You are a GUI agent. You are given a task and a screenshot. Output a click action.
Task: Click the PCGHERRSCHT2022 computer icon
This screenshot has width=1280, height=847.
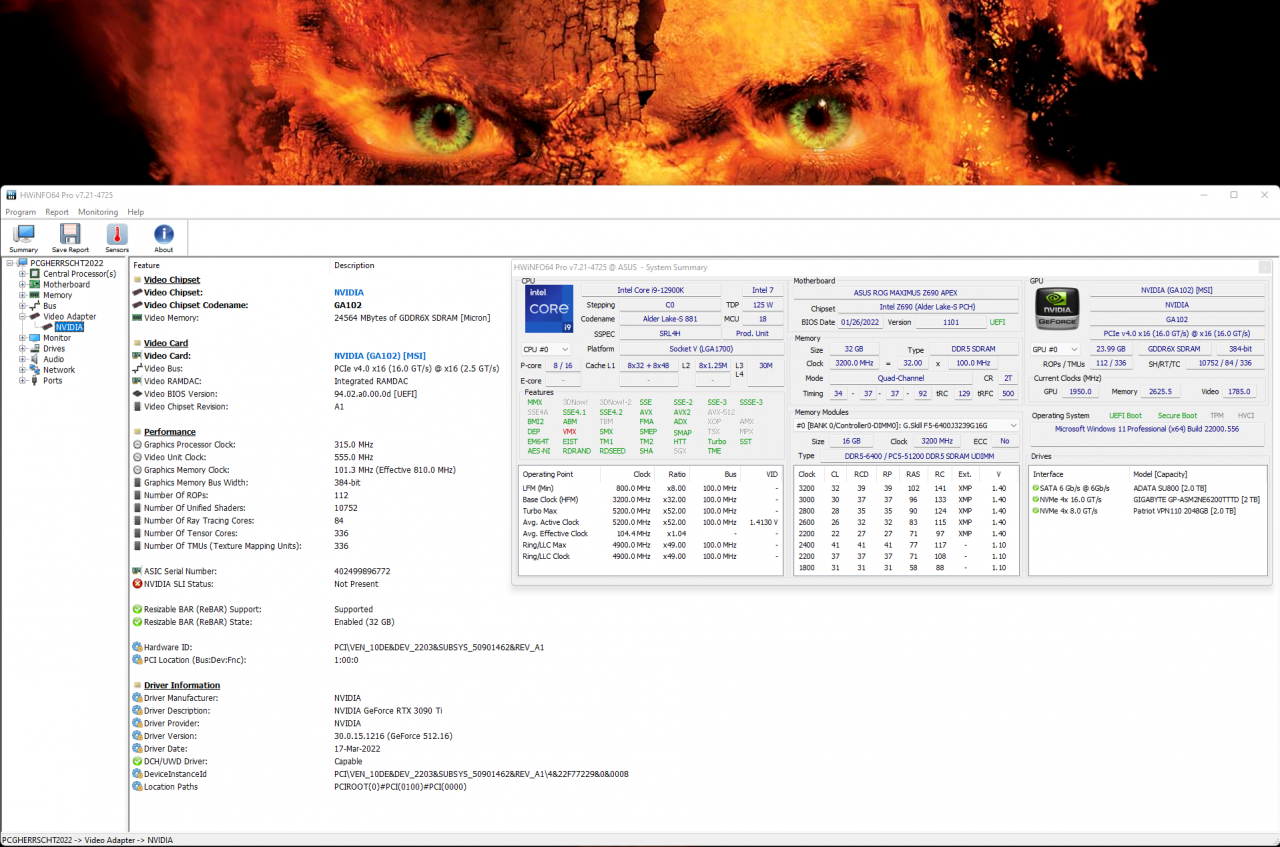point(23,263)
